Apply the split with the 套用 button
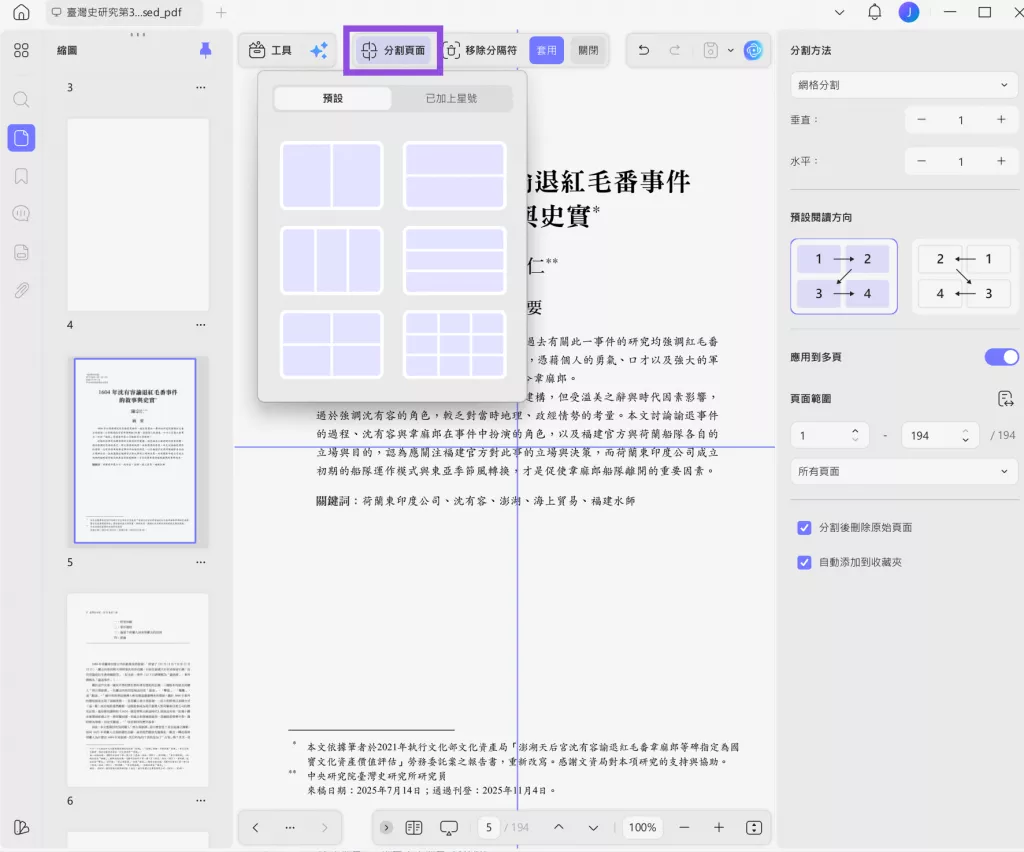This screenshot has height=852, width=1024. click(x=545, y=50)
